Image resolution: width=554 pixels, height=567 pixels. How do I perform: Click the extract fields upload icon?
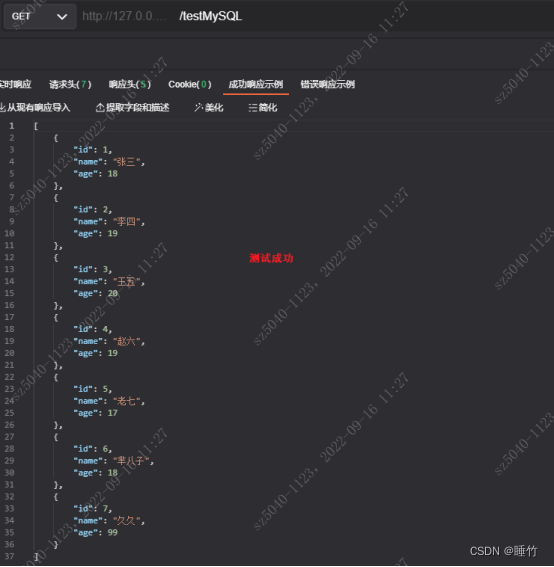point(100,107)
